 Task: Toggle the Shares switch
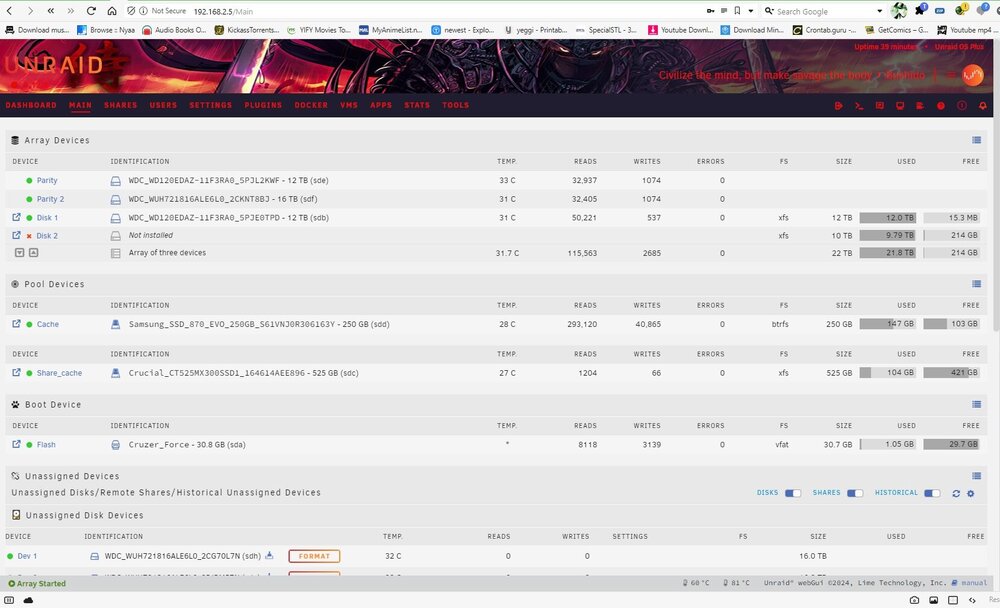855,493
